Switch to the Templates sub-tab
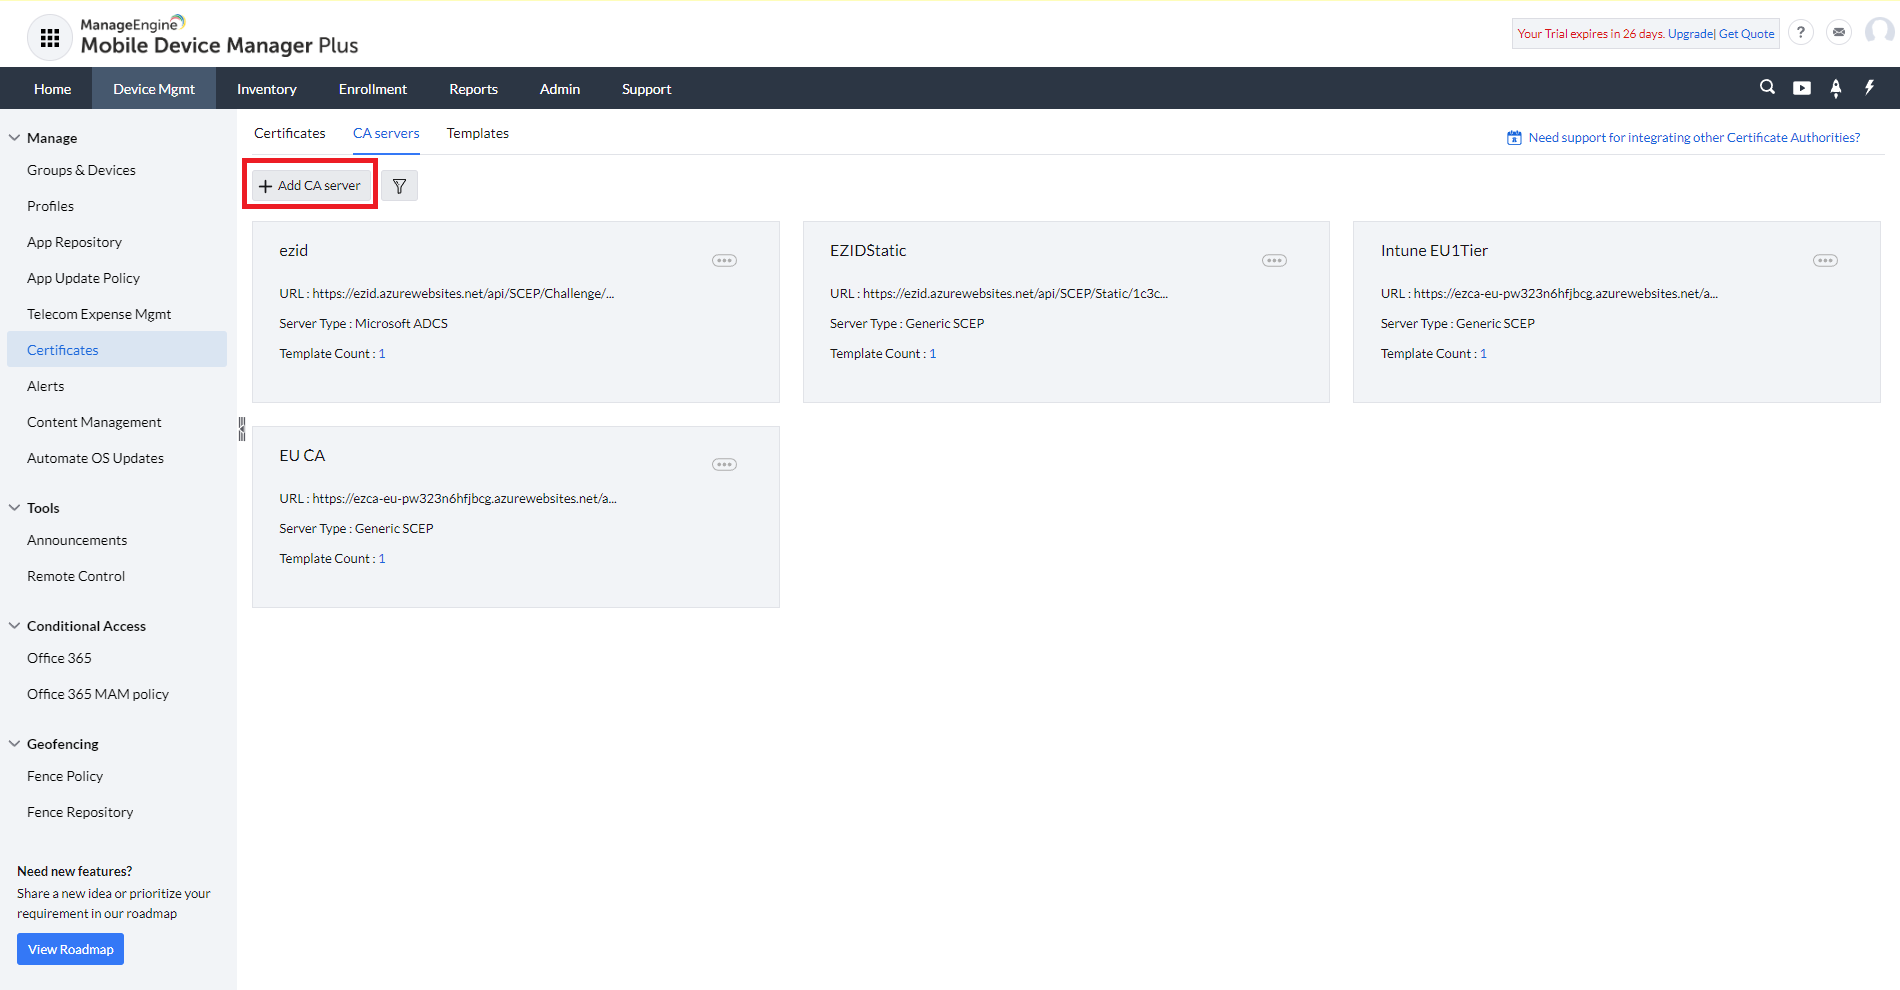This screenshot has width=1900, height=990. tap(478, 133)
